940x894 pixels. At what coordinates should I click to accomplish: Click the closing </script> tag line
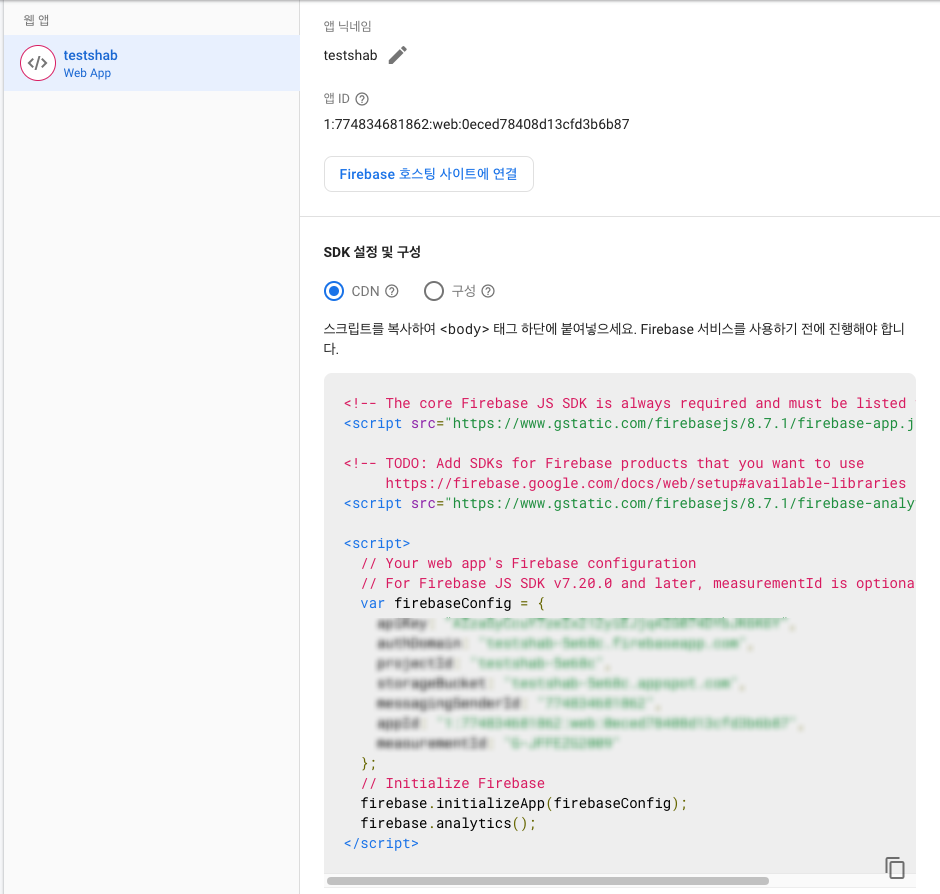(381, 843)
